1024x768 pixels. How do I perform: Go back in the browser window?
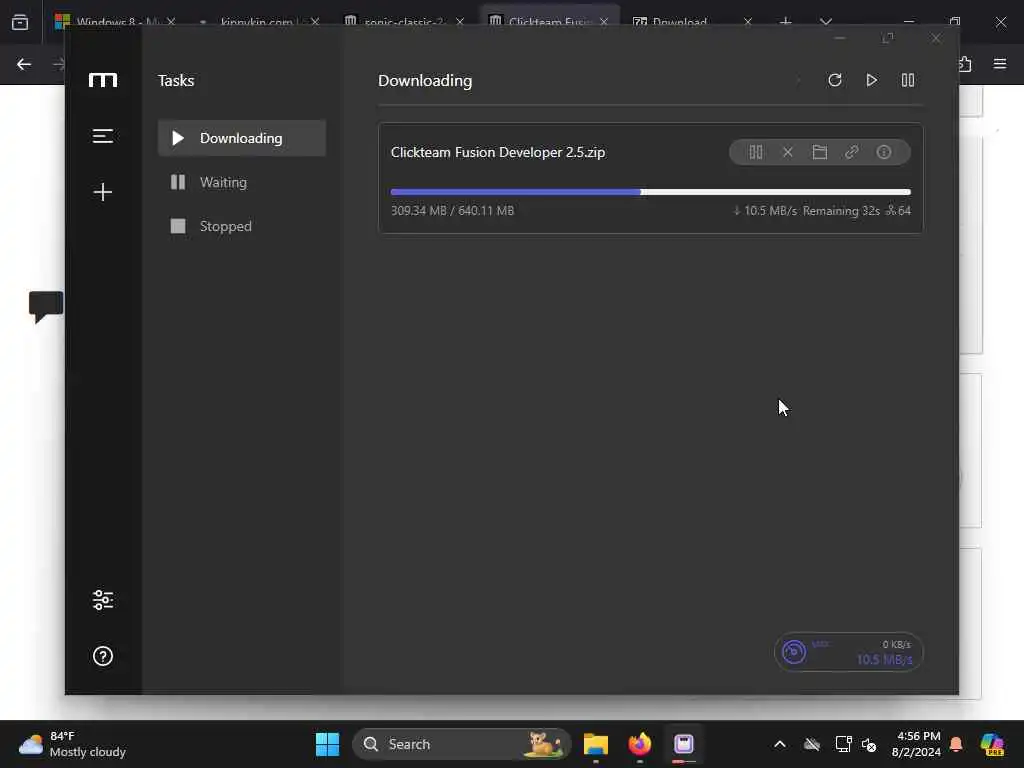pyautogui.click(x=24, y=64)
